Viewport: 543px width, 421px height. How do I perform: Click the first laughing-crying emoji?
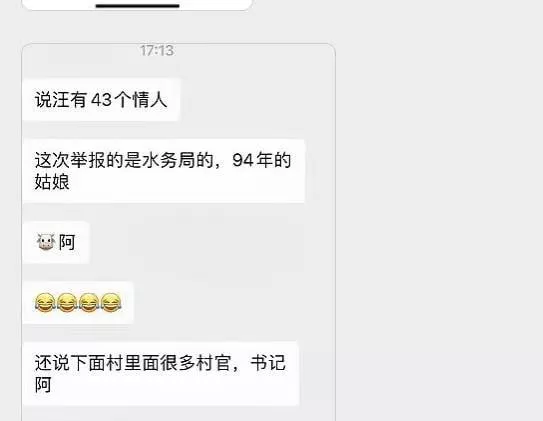[x=45, y=303]
